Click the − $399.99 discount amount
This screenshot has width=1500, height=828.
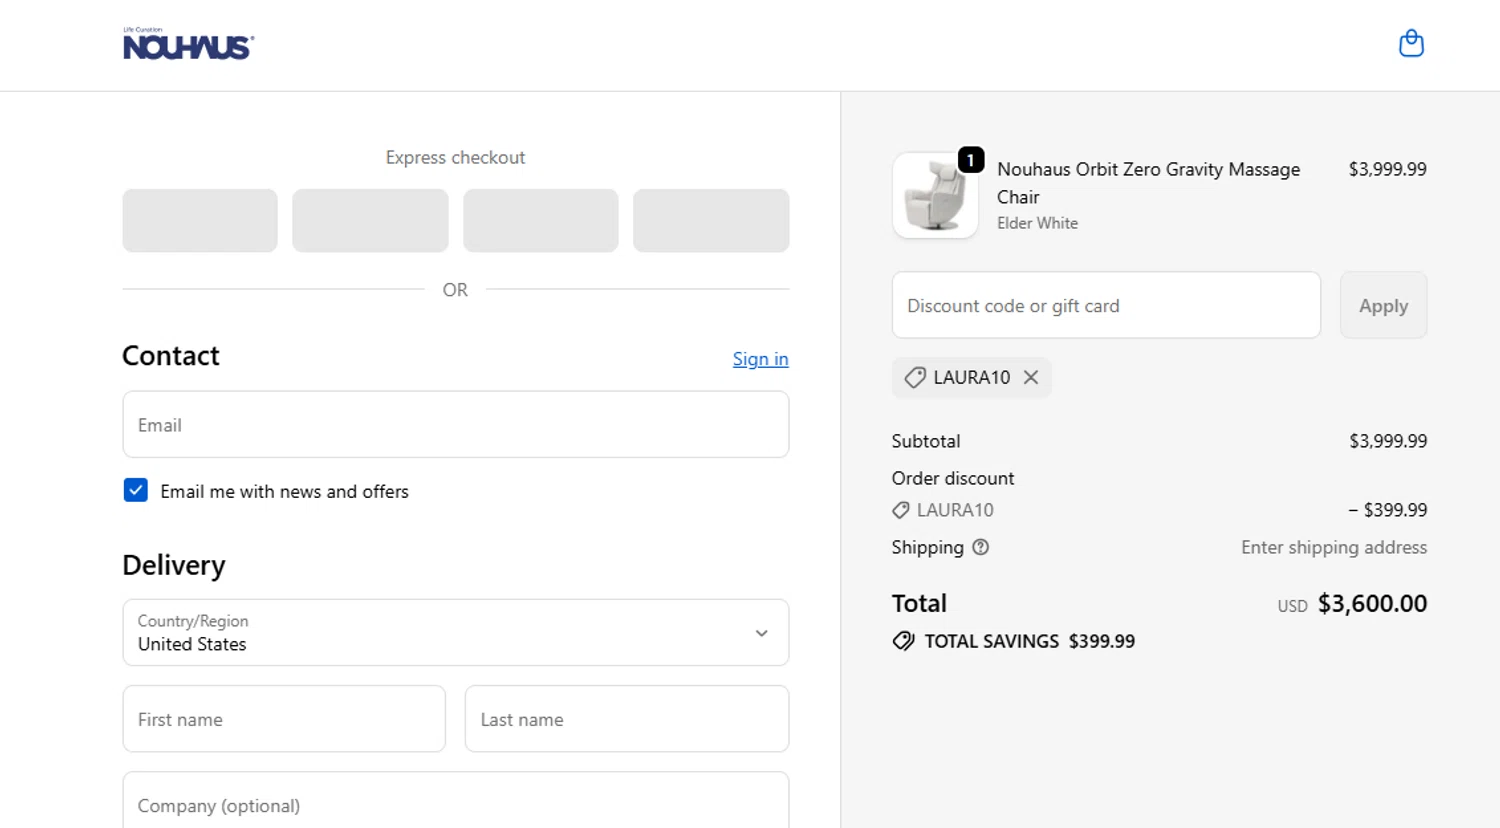(1387, 510)
